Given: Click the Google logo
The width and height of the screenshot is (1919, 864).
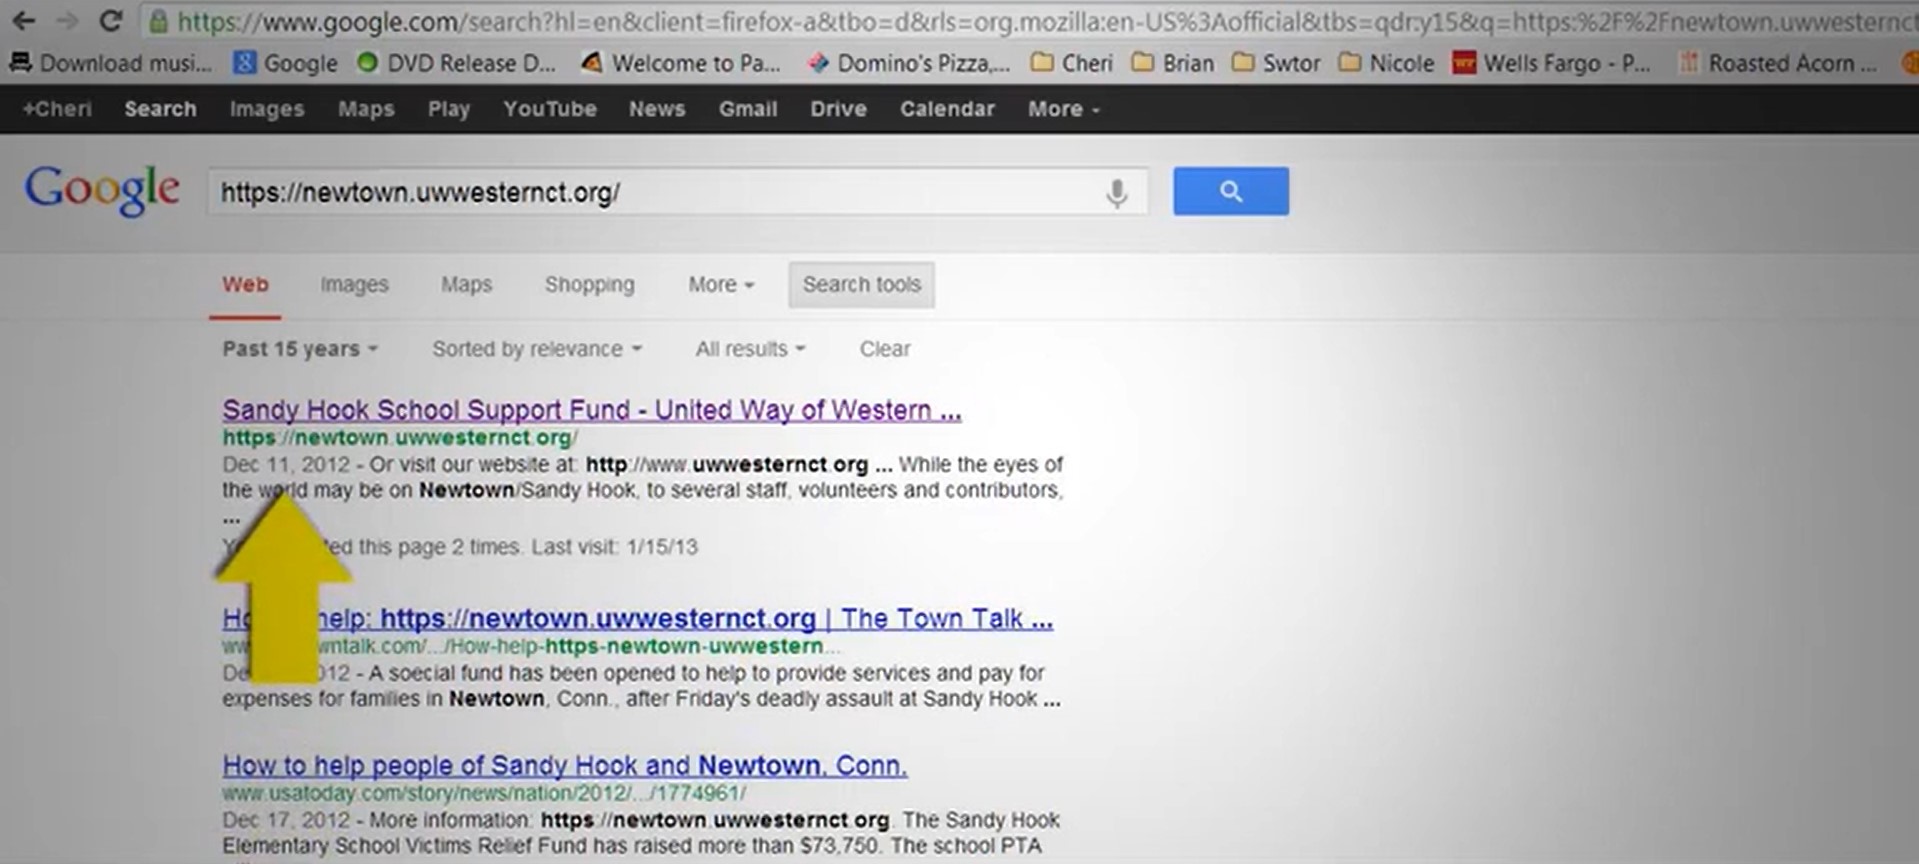Looking at the screenshot, I should pos(102,190).
